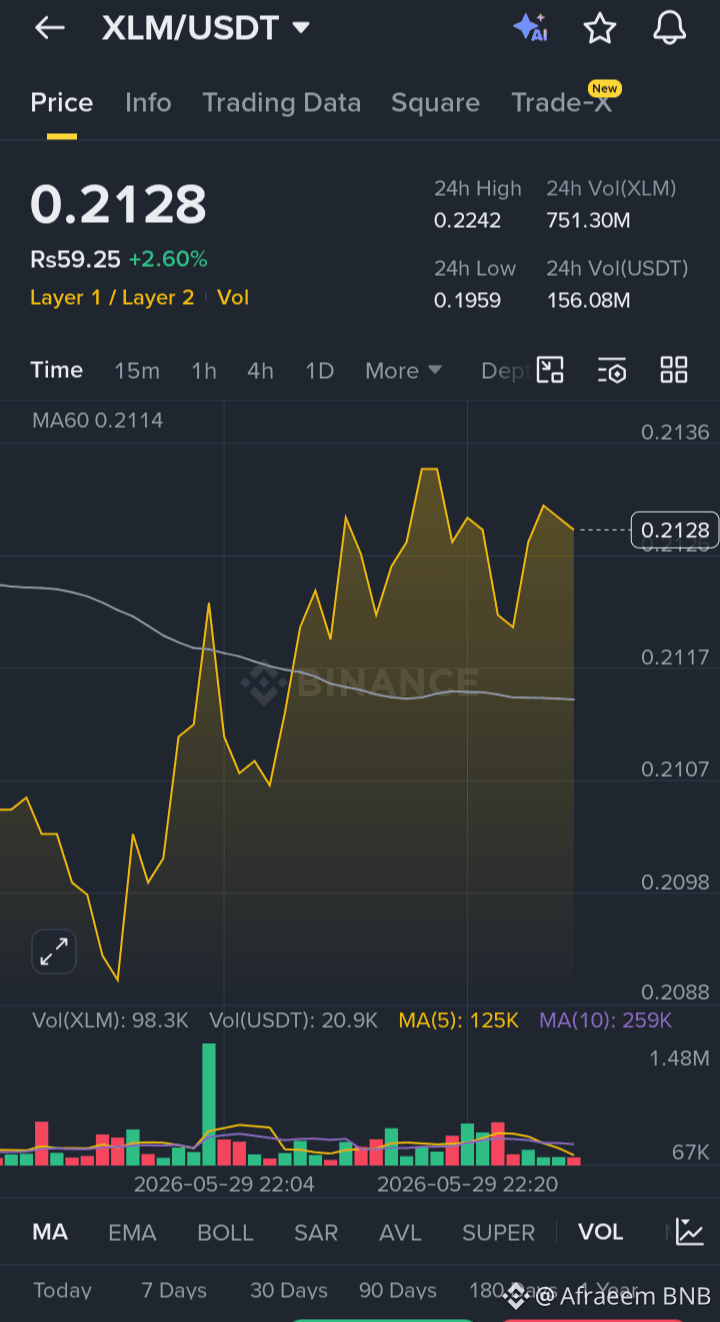720x1322 pixels.
Task: Select the 1D interval
Action: pyautogui.click(x=319, y=371)
